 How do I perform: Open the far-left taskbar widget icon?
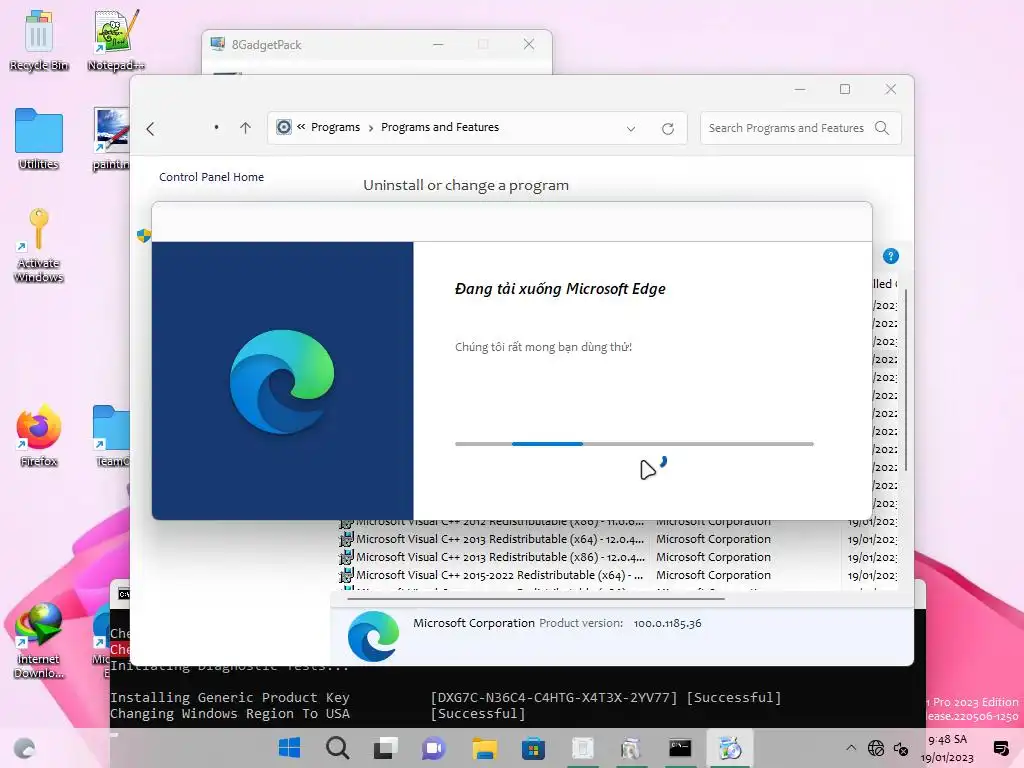coord(25,748)
